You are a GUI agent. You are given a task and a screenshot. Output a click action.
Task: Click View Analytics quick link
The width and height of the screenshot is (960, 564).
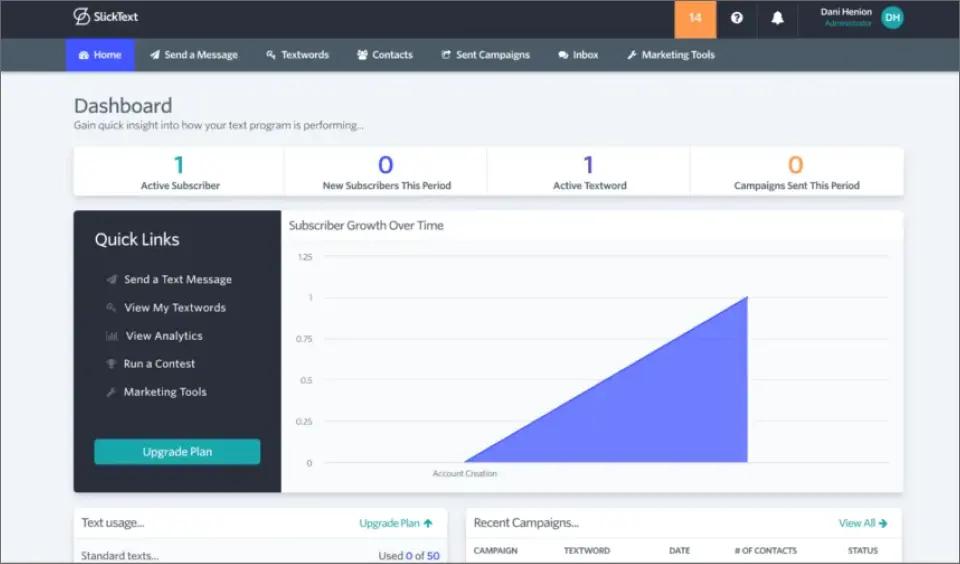coord(155,336)
